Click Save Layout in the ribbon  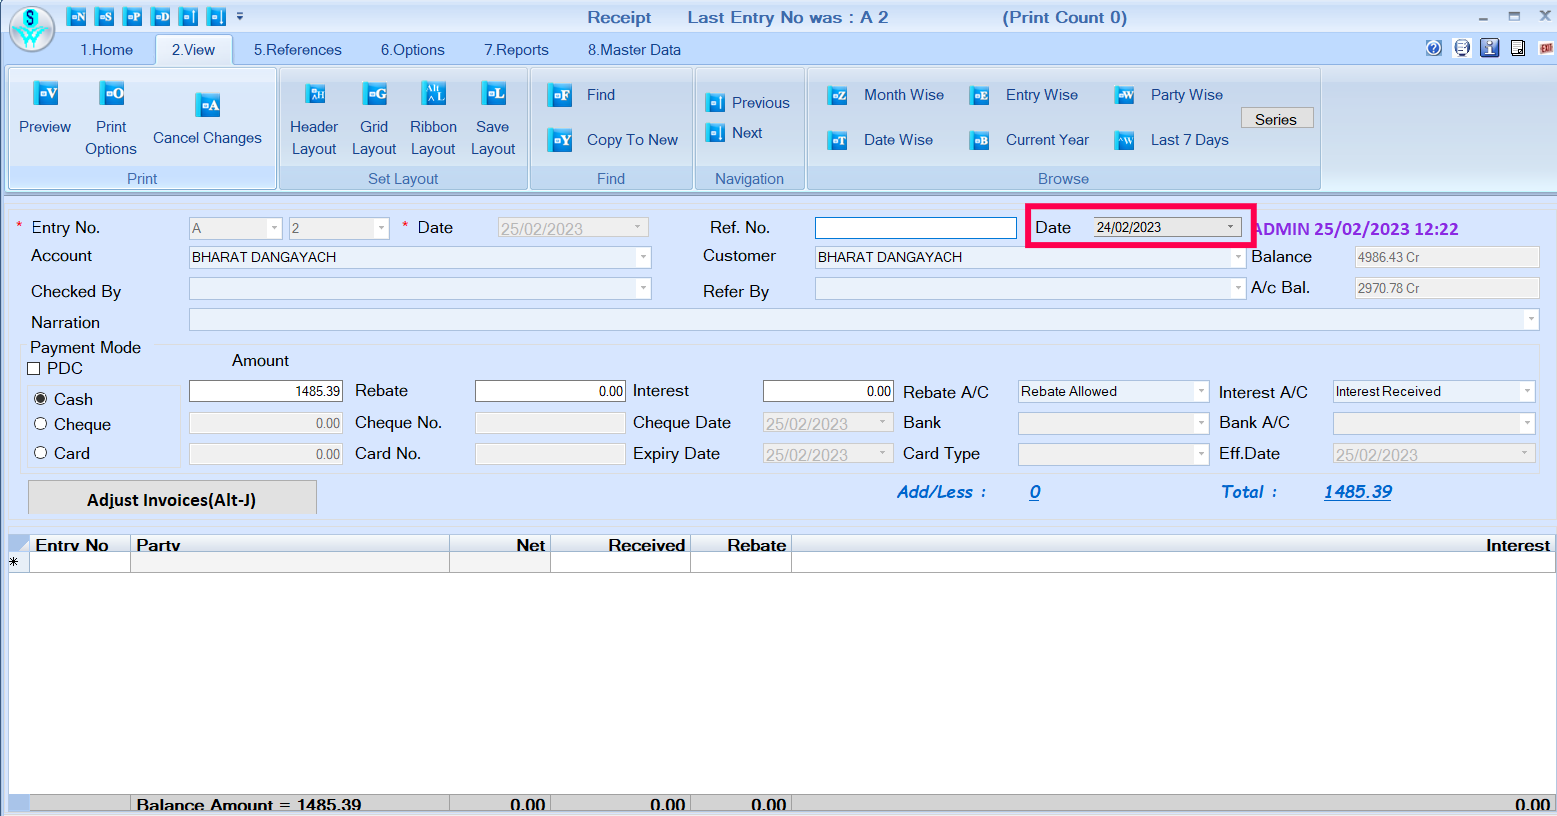point(493,118)
